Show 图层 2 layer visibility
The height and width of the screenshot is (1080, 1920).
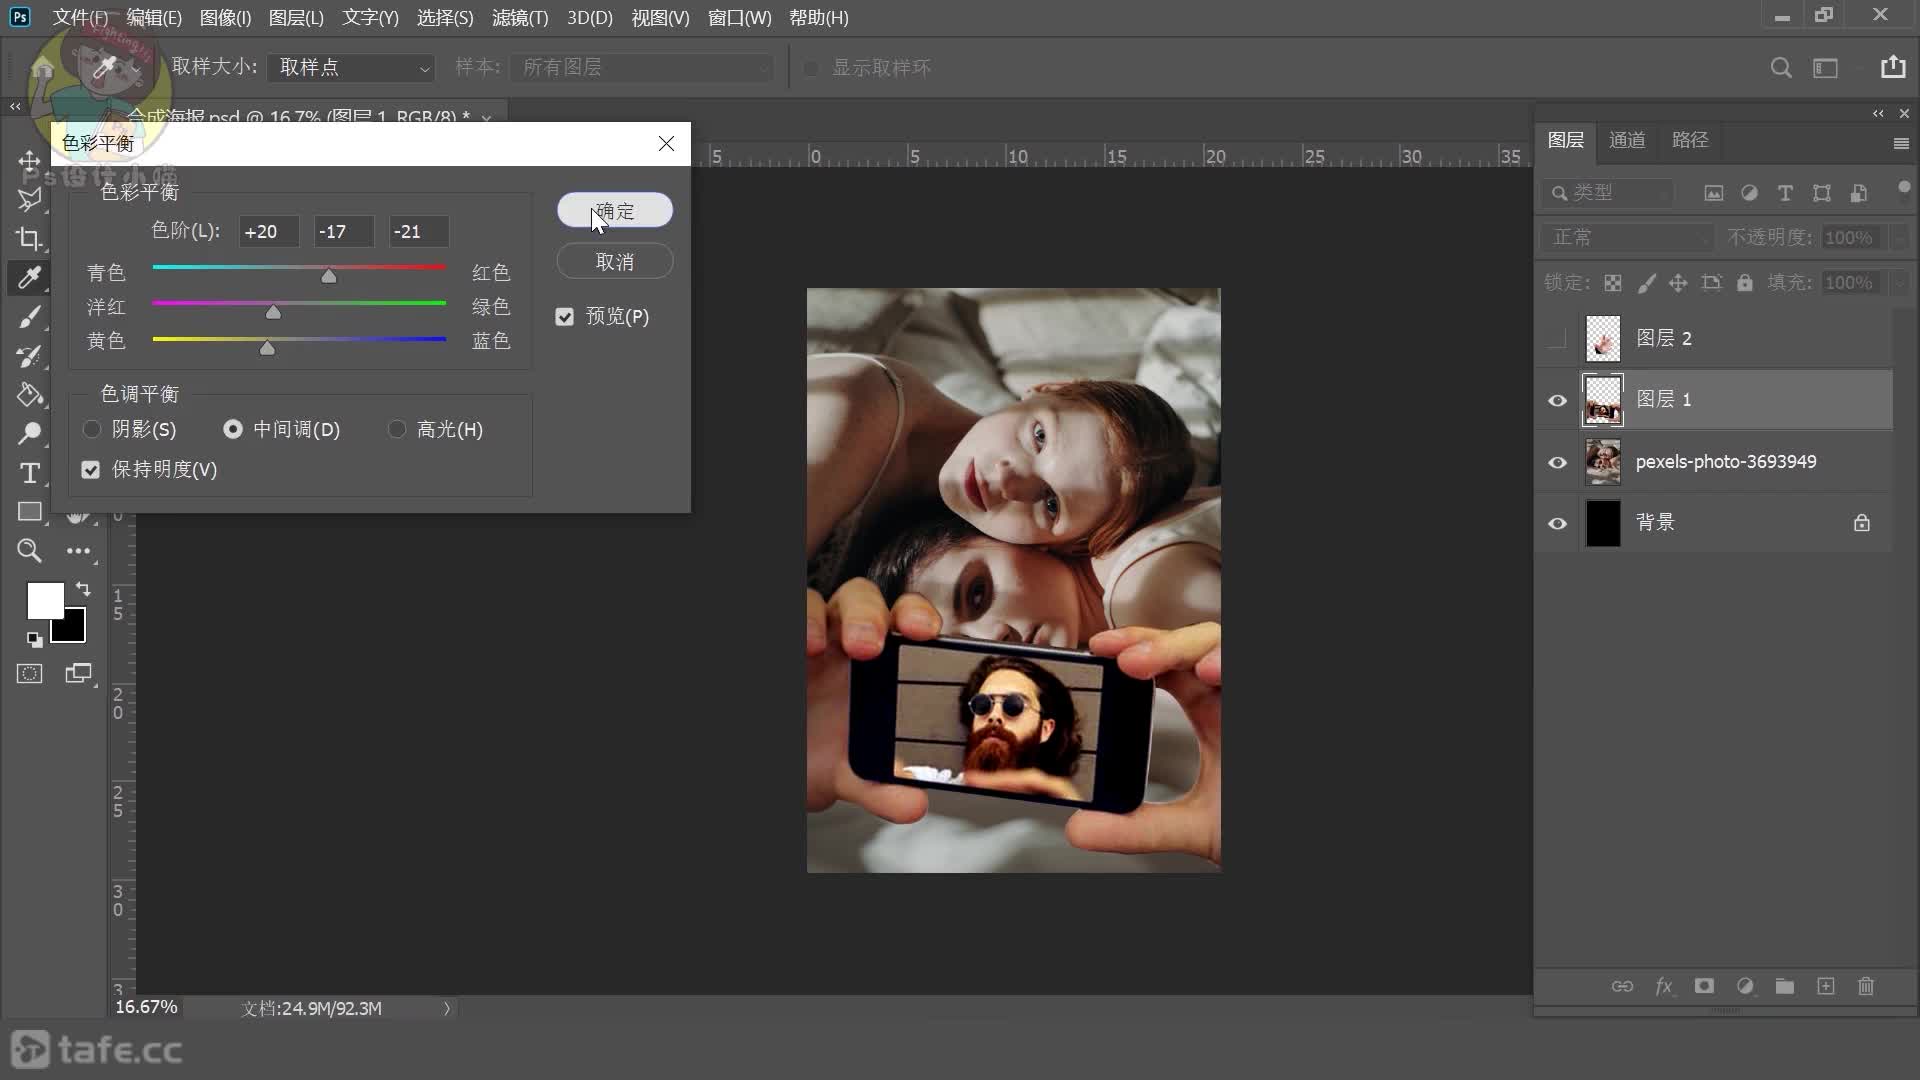[x=1557, y=339]
